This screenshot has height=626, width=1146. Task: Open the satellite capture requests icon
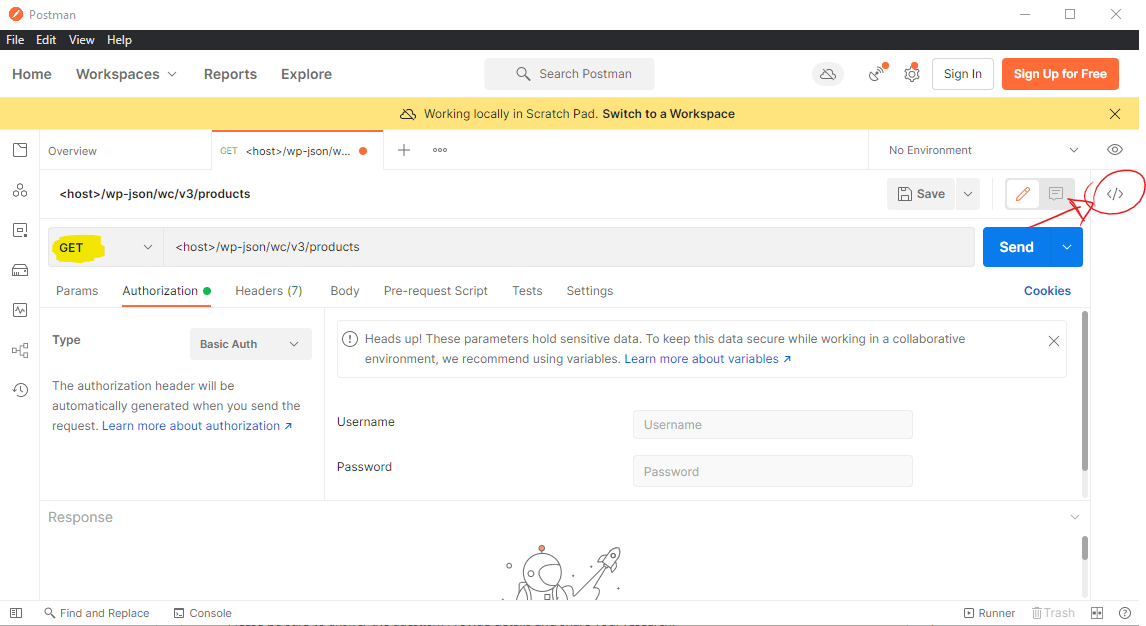click(877, 74)
